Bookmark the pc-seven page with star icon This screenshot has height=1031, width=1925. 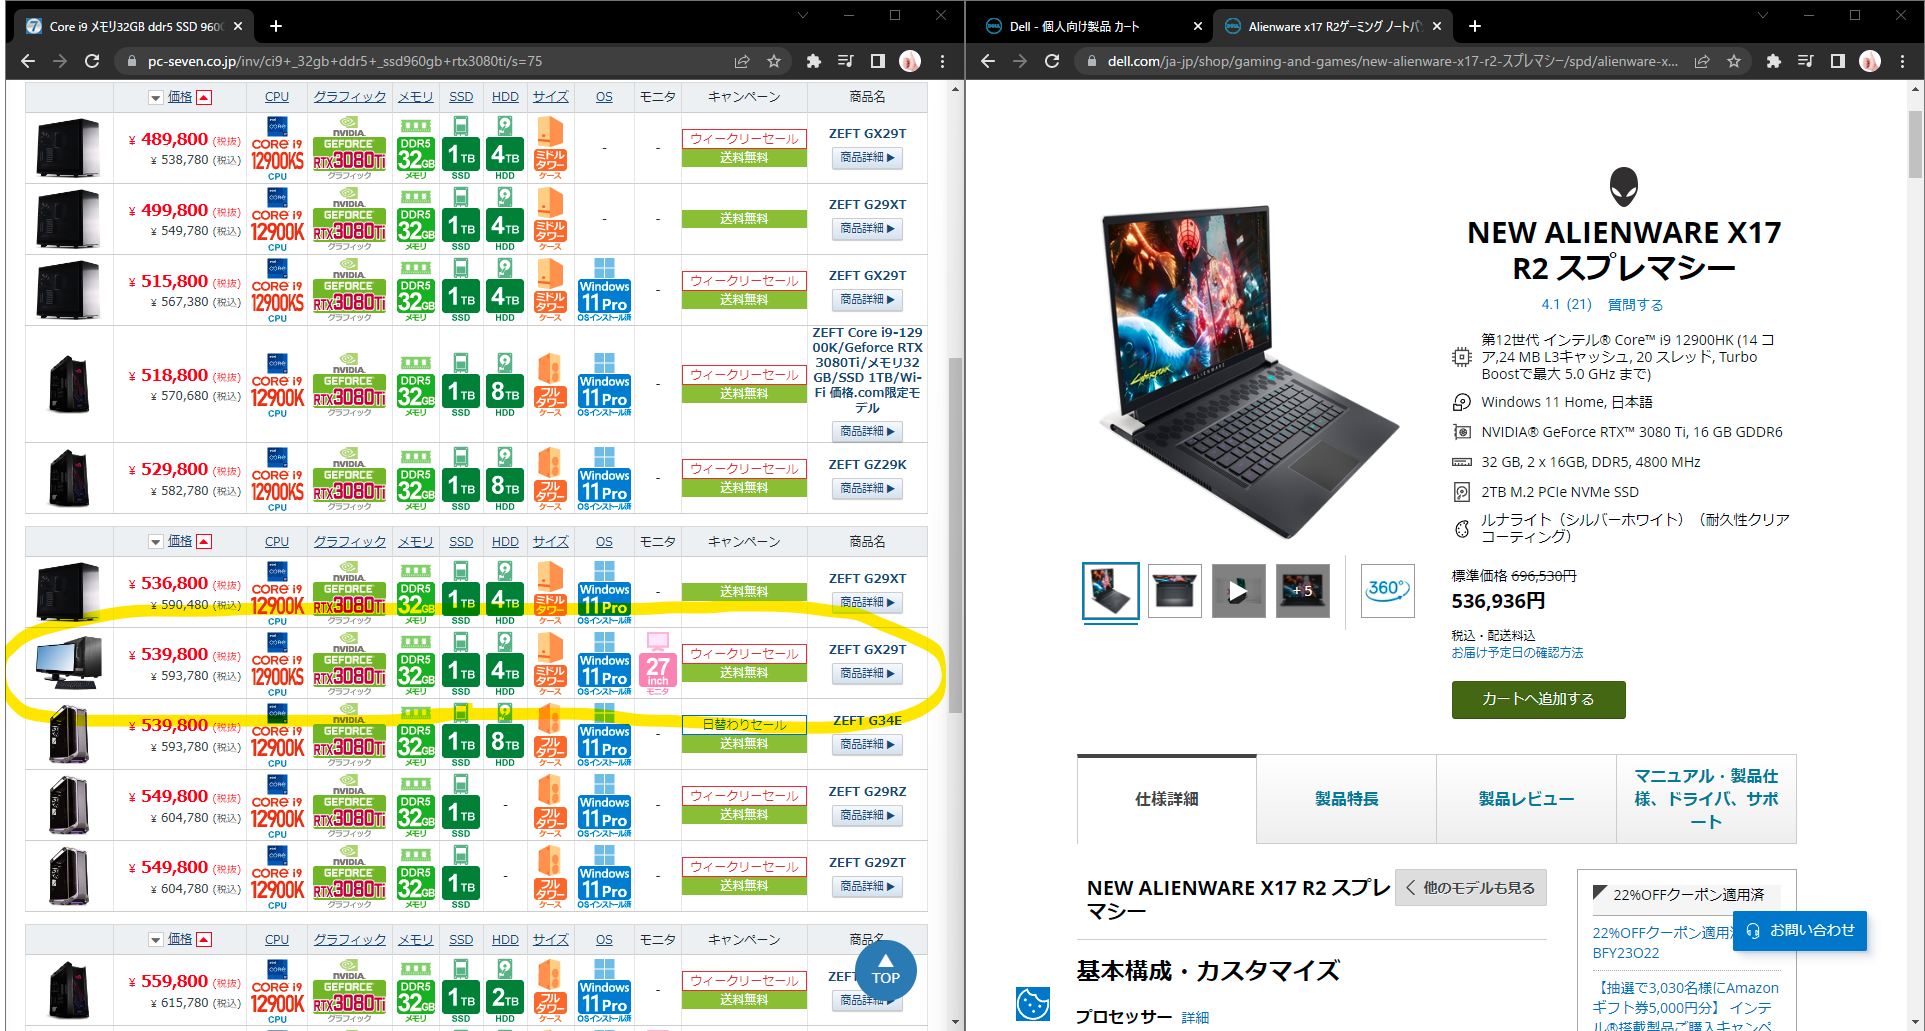774,61
